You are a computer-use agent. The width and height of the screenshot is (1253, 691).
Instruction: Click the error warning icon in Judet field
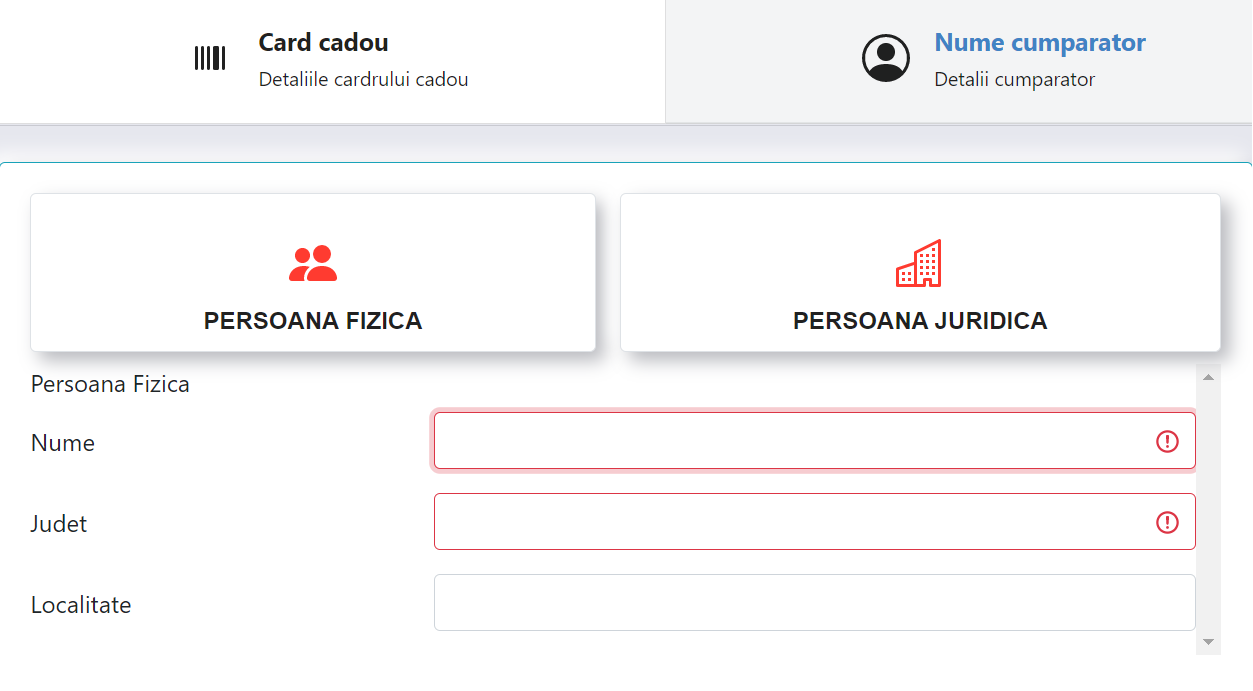tap(1167, 522)
